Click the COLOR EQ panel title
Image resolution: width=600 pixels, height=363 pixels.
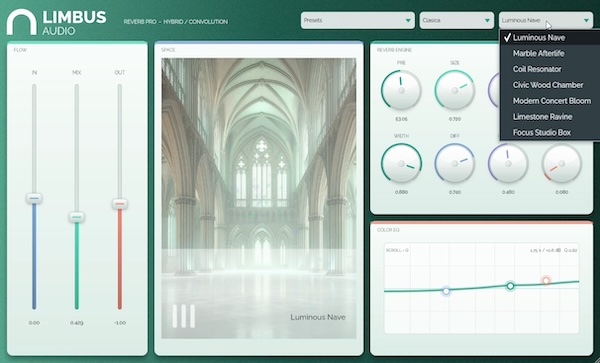coord(388,230)
